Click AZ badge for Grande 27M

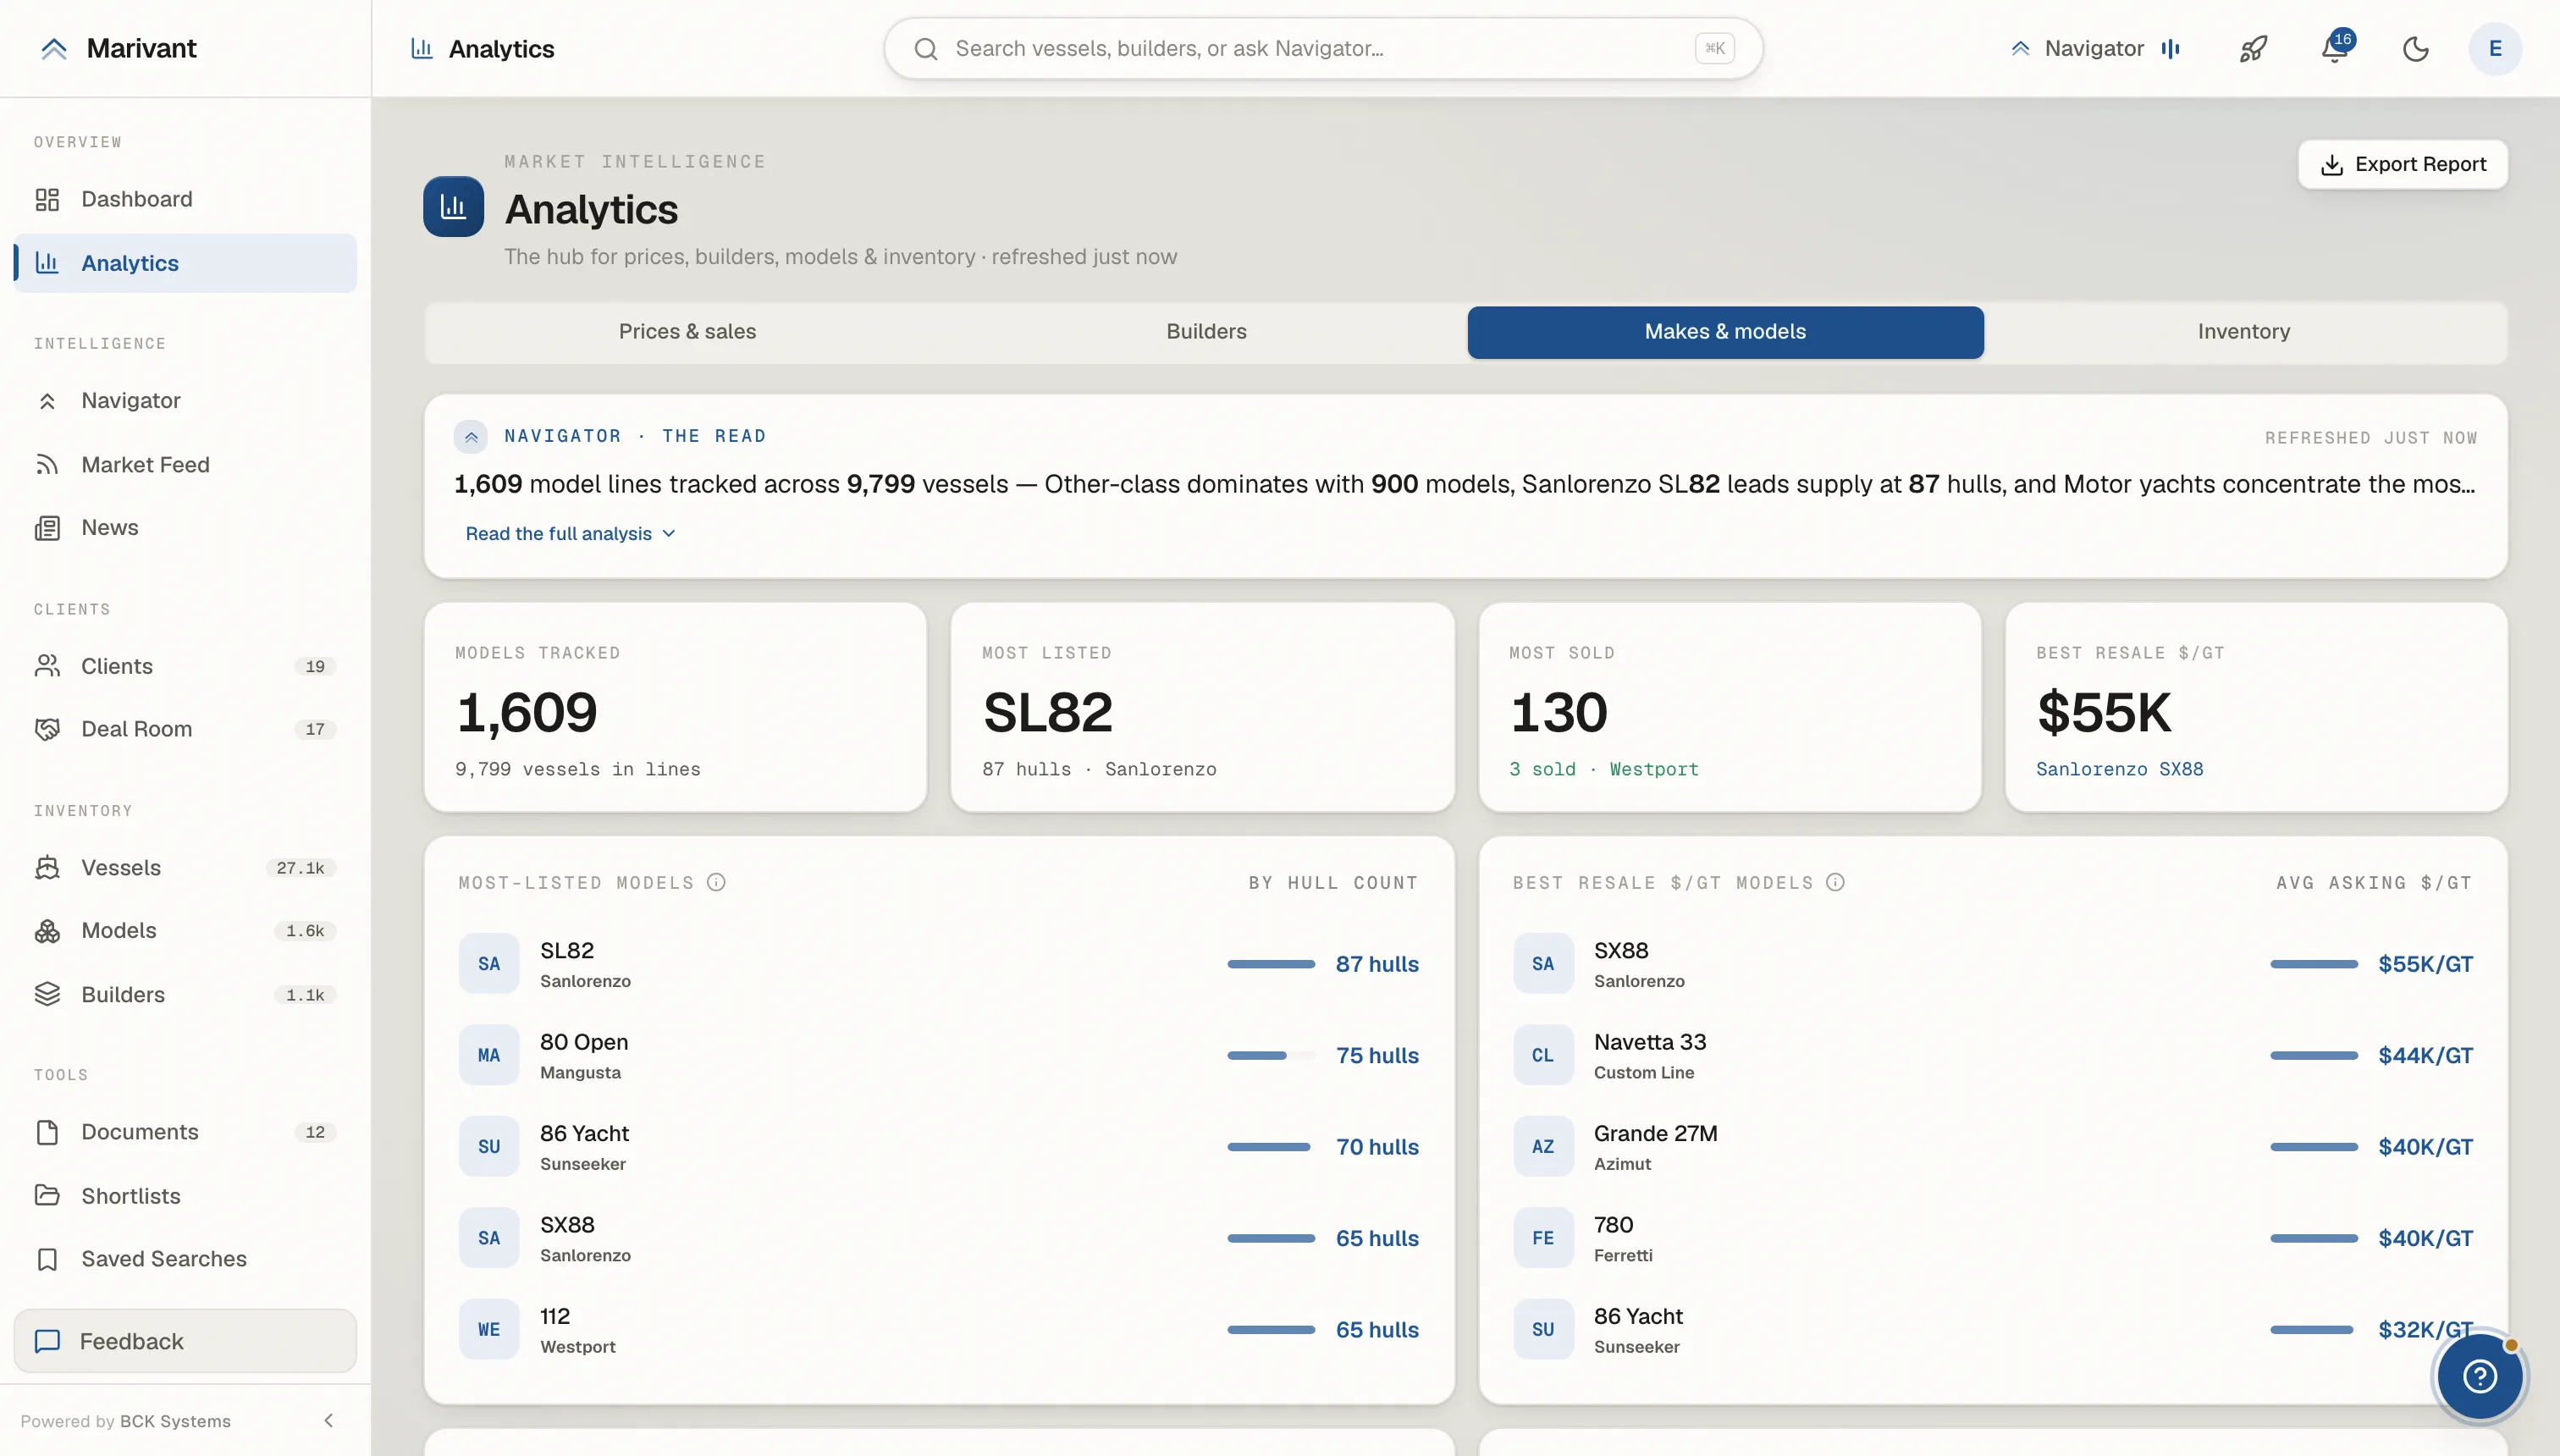pos(1543,1147)
